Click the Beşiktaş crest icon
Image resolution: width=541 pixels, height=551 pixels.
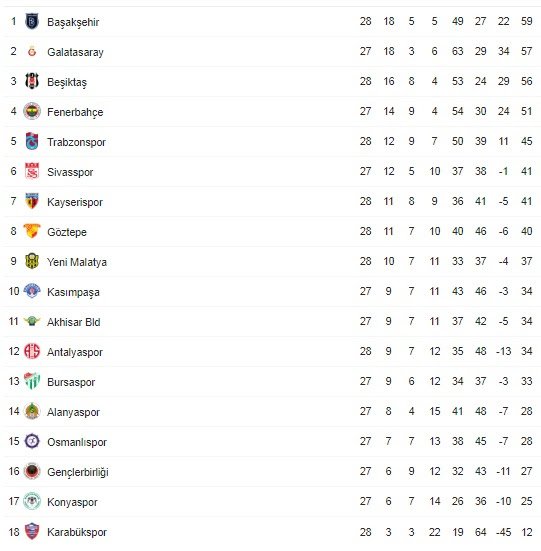click(32, 81)
